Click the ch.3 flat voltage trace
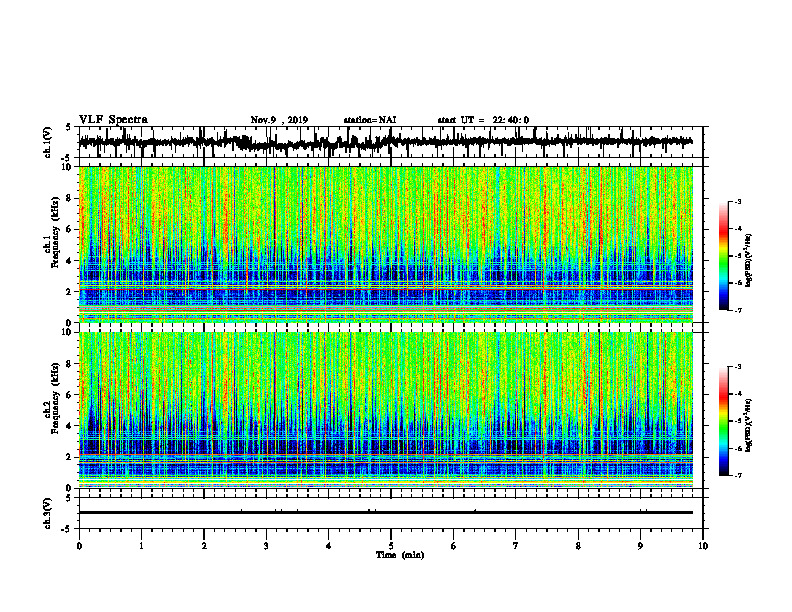This screenshot has width=792, height=612. pos(386,513)
